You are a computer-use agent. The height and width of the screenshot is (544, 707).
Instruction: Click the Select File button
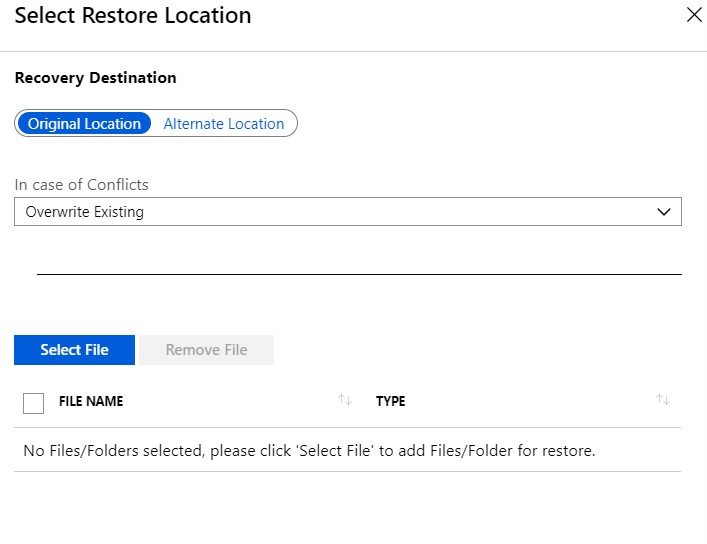(74, 350)
